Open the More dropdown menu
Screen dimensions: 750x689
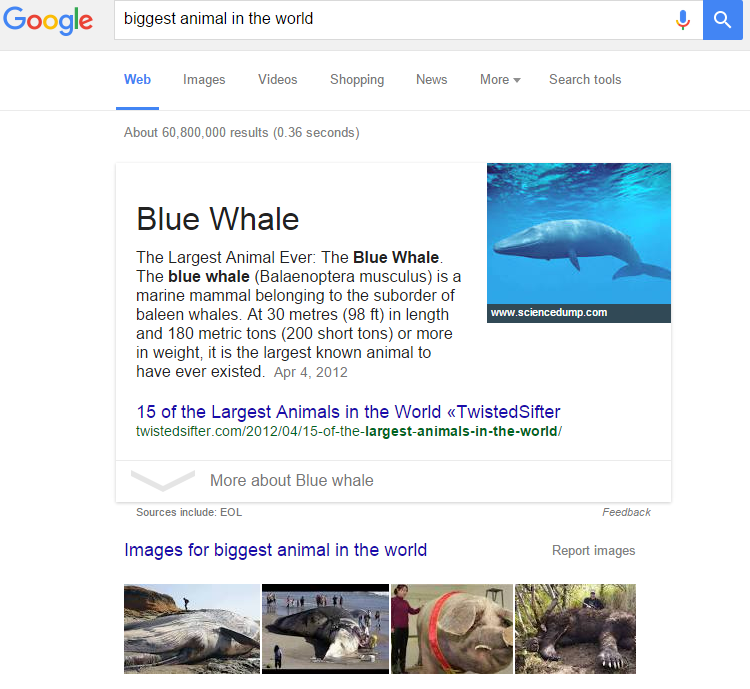pos(500,79)
